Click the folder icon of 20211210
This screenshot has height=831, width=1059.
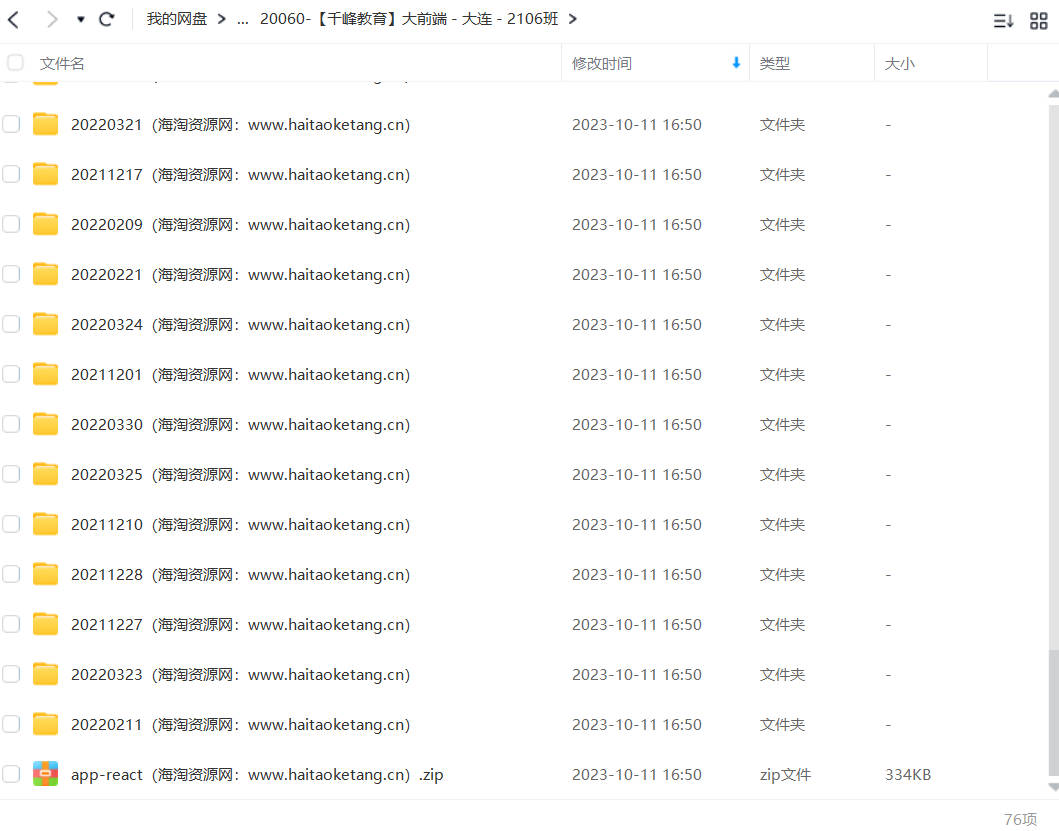[x=45, y=524]
